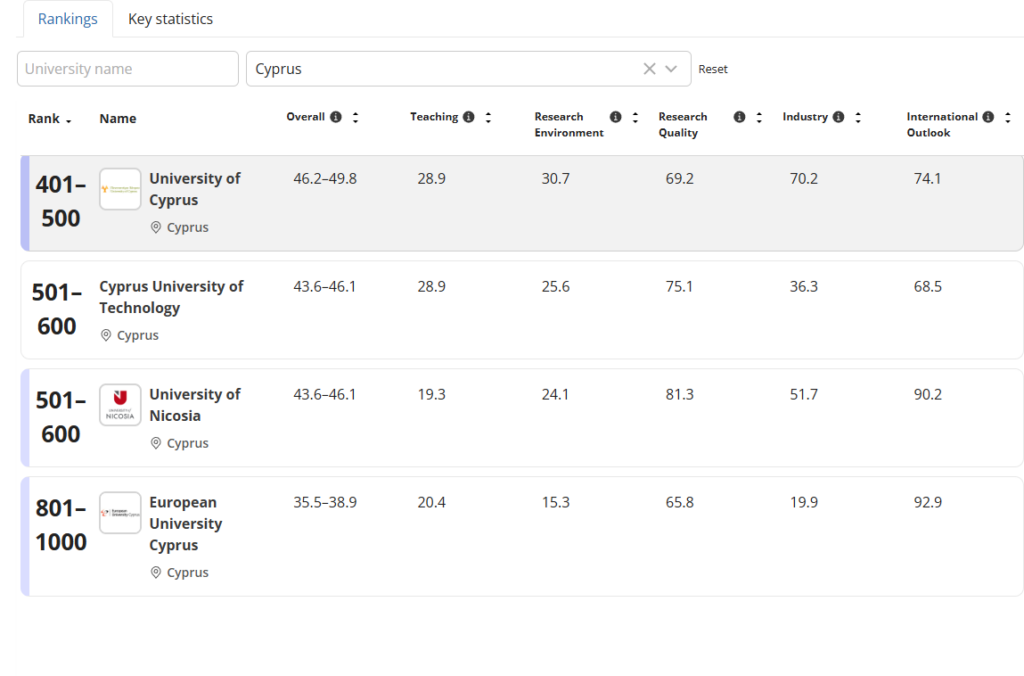Screen dimensions: 1024x676
Task: Reset the search filters
Action: [x=713, y=69]
